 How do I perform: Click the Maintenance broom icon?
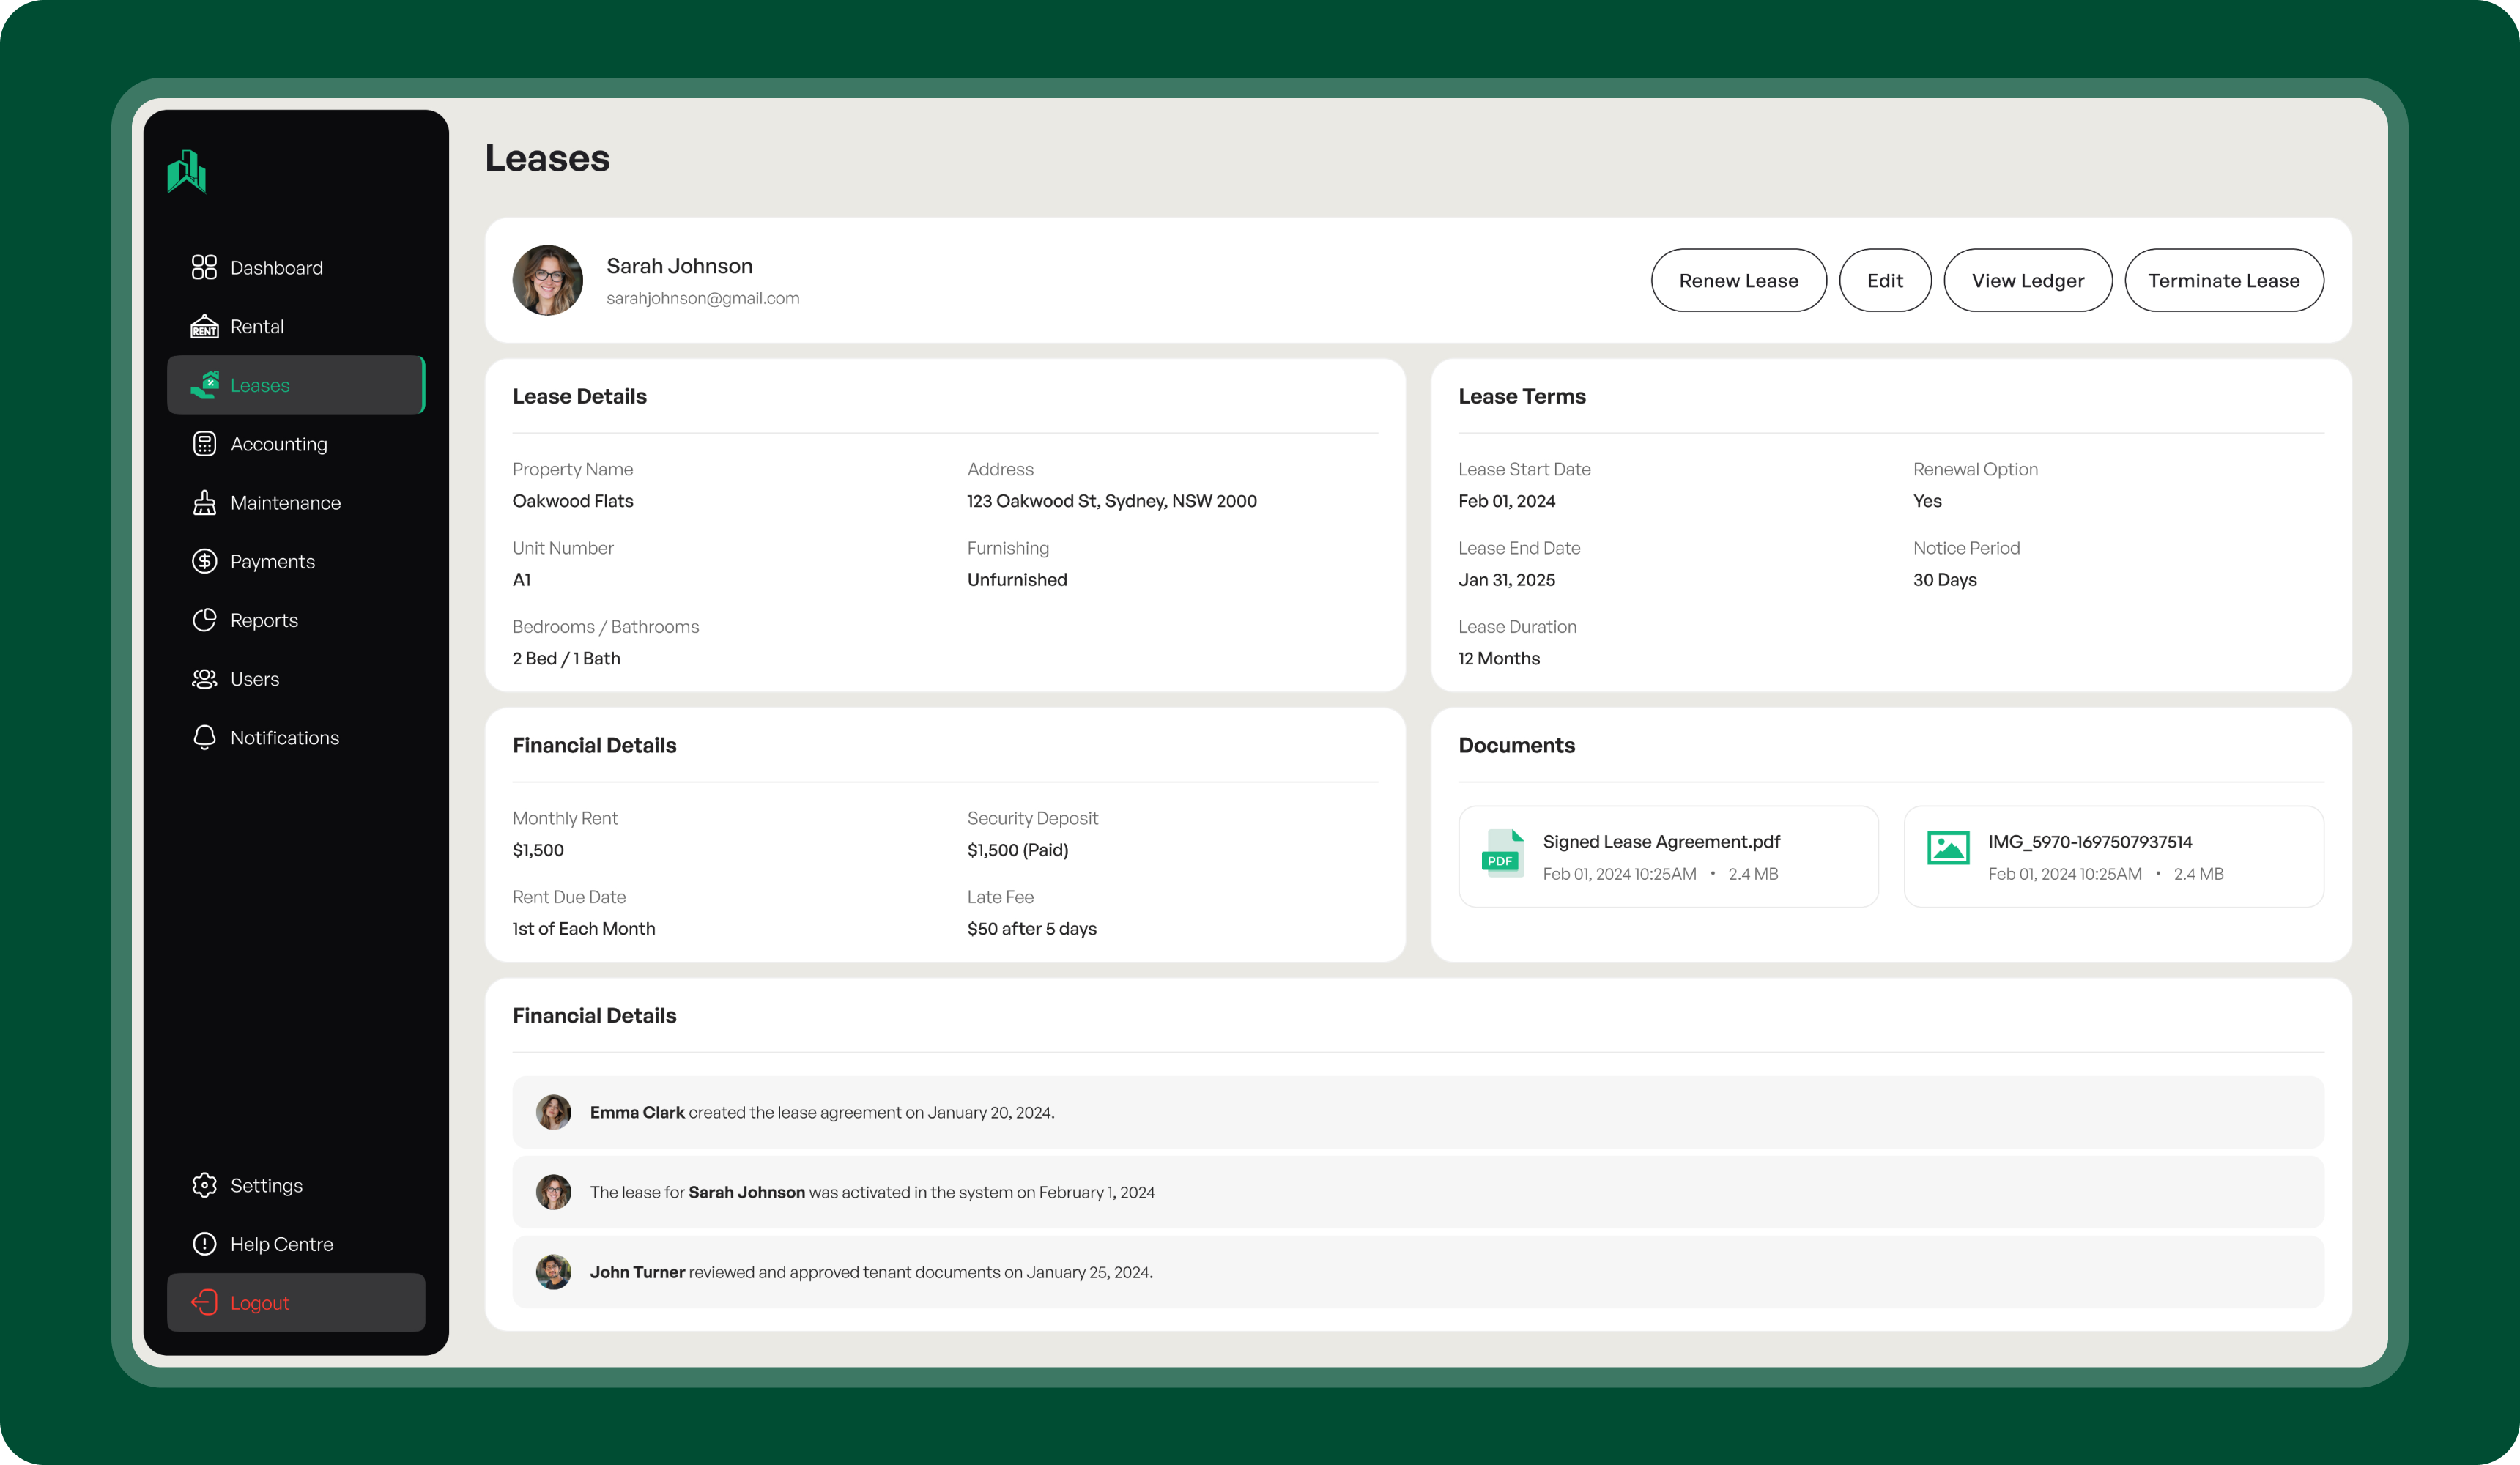[x=204, y=503]
